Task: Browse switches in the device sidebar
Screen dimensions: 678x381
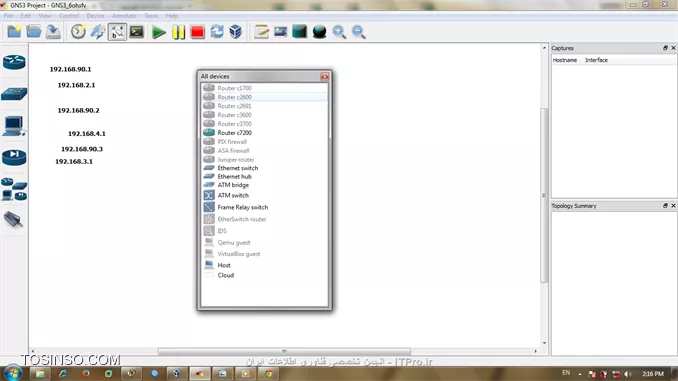Action: point(14,94)
